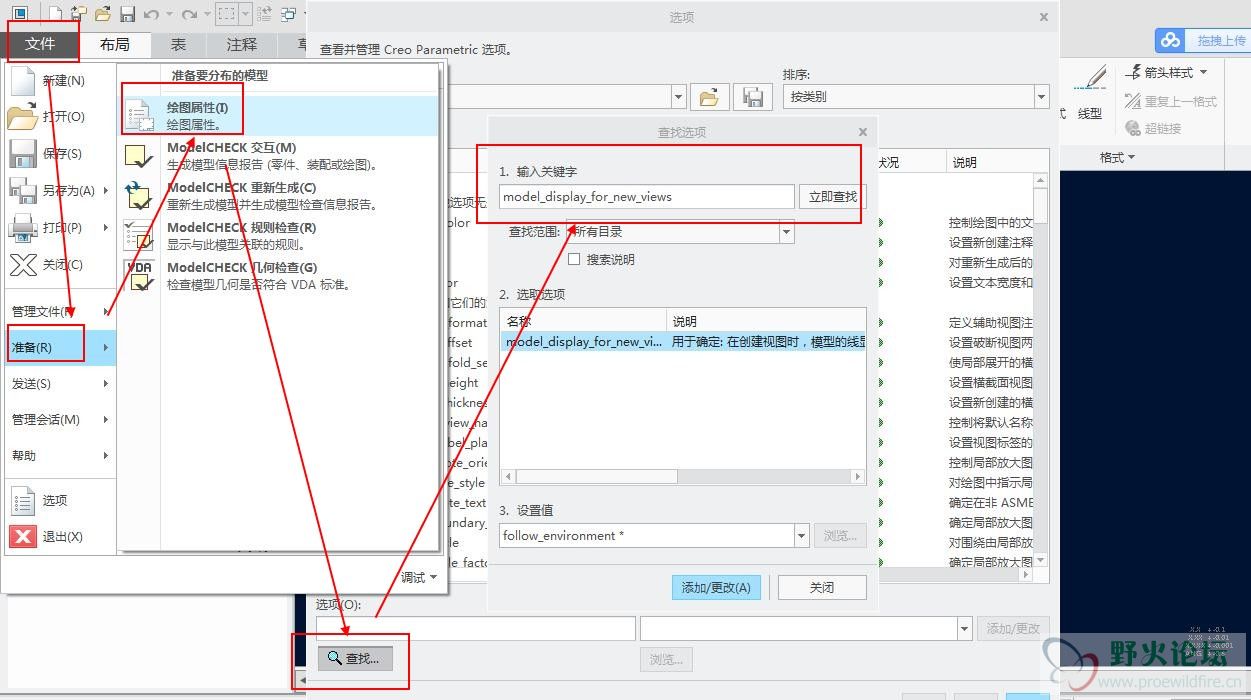
Task: Open the 管理文件 submenu
Action: coord(60,311)
